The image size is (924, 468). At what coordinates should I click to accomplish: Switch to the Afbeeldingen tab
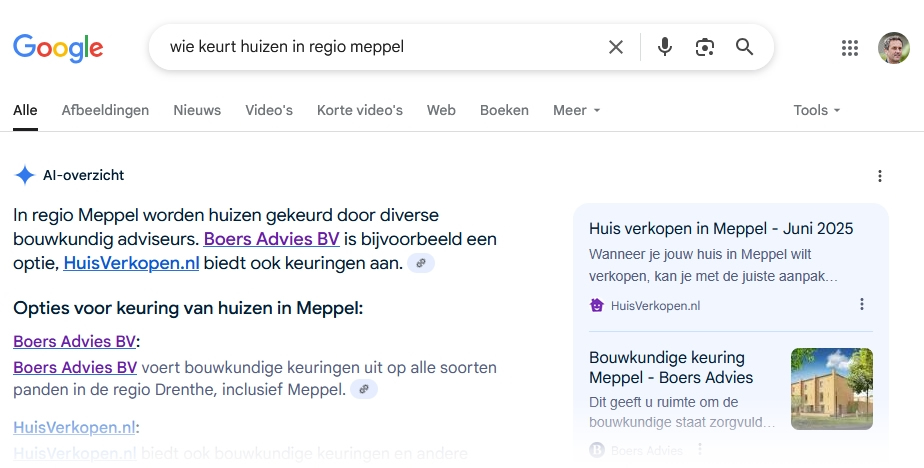(x=105, y=110)
